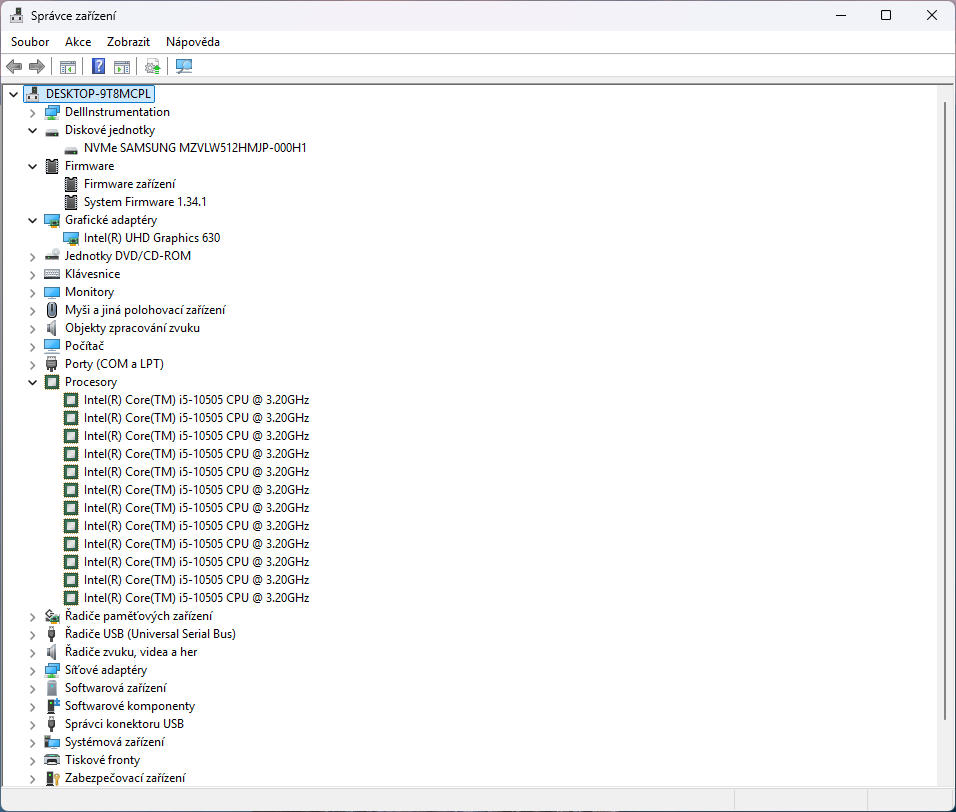Open Help with the blue question mark icon
This screenshot has height=812, width=956.
pyautogui.click(x=98, y=67)
